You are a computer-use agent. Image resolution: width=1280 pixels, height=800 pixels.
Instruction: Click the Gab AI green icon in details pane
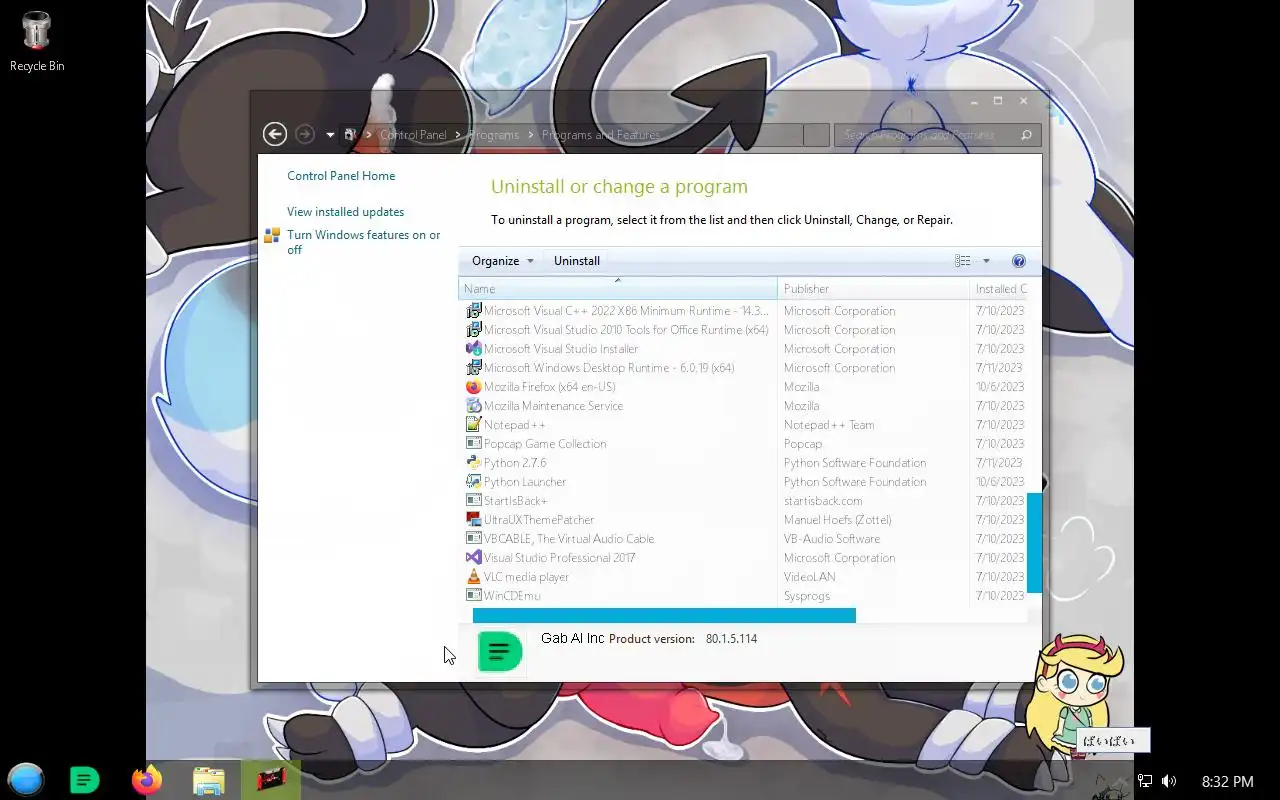pyautogui.click(x=499, y=652)
